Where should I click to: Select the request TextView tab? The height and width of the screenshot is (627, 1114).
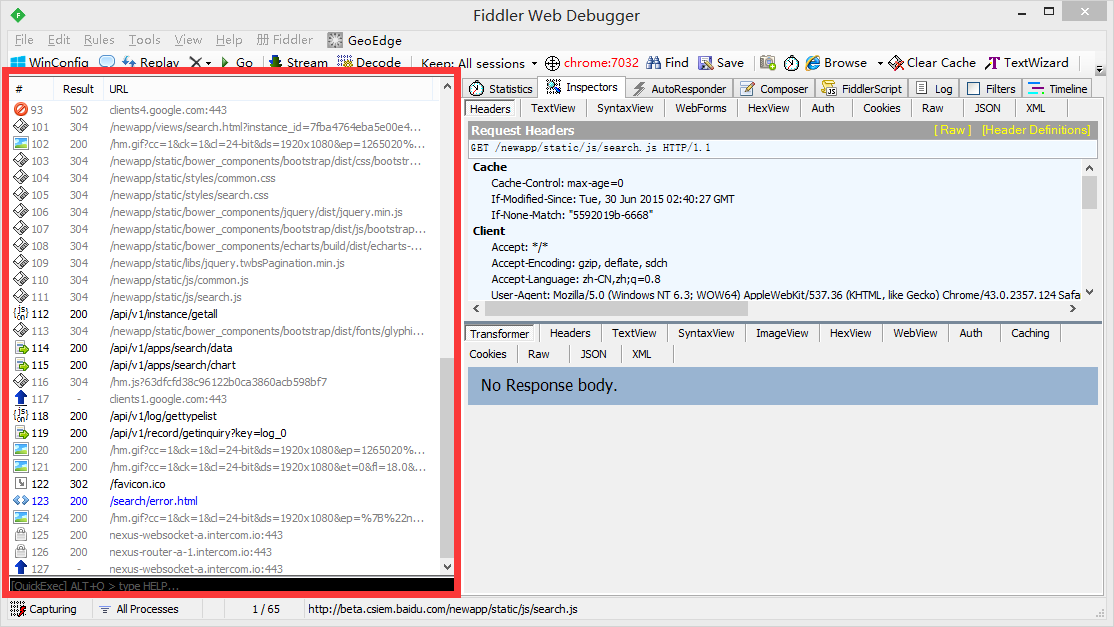[x=553, y=108]
